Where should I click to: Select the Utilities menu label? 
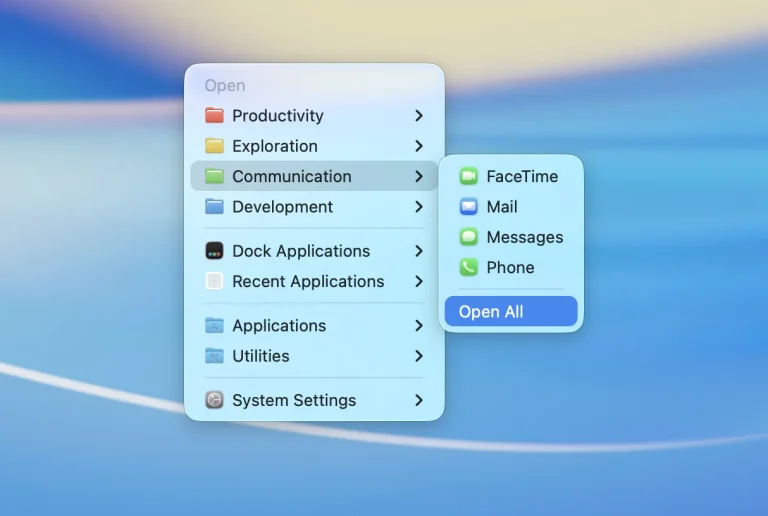coord(261,356)
